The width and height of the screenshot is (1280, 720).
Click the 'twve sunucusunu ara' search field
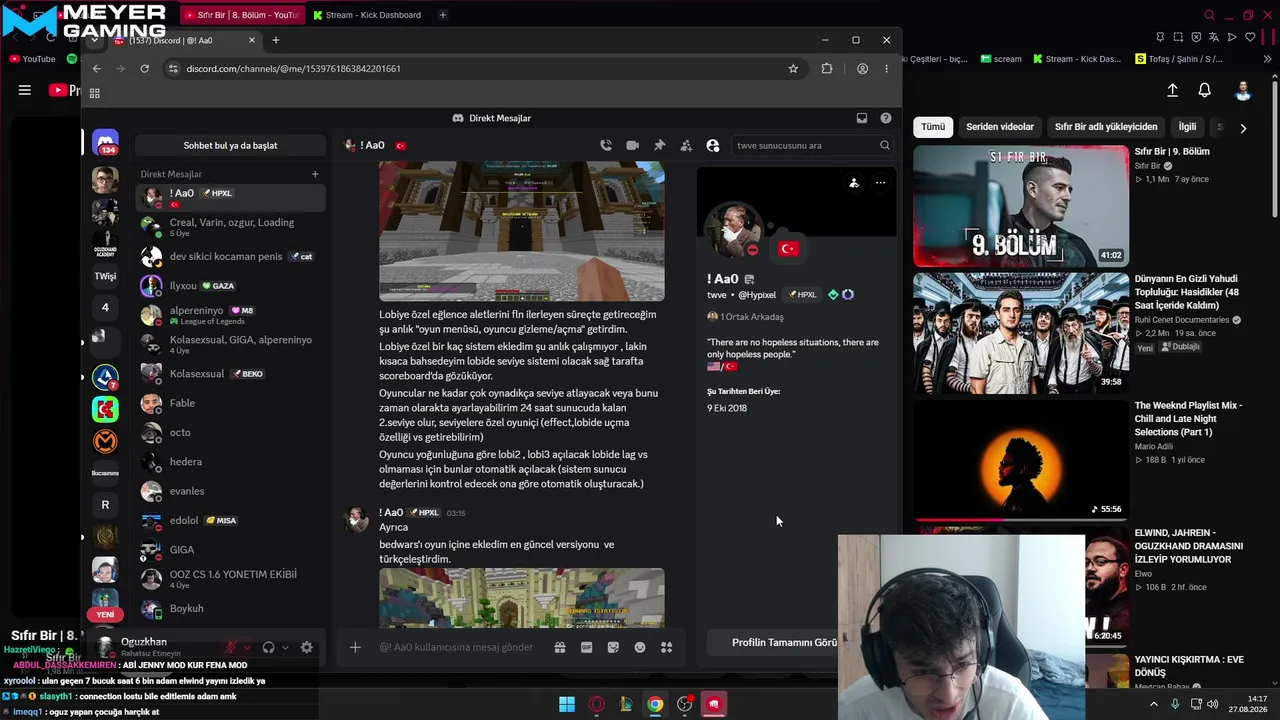[812, 145]
